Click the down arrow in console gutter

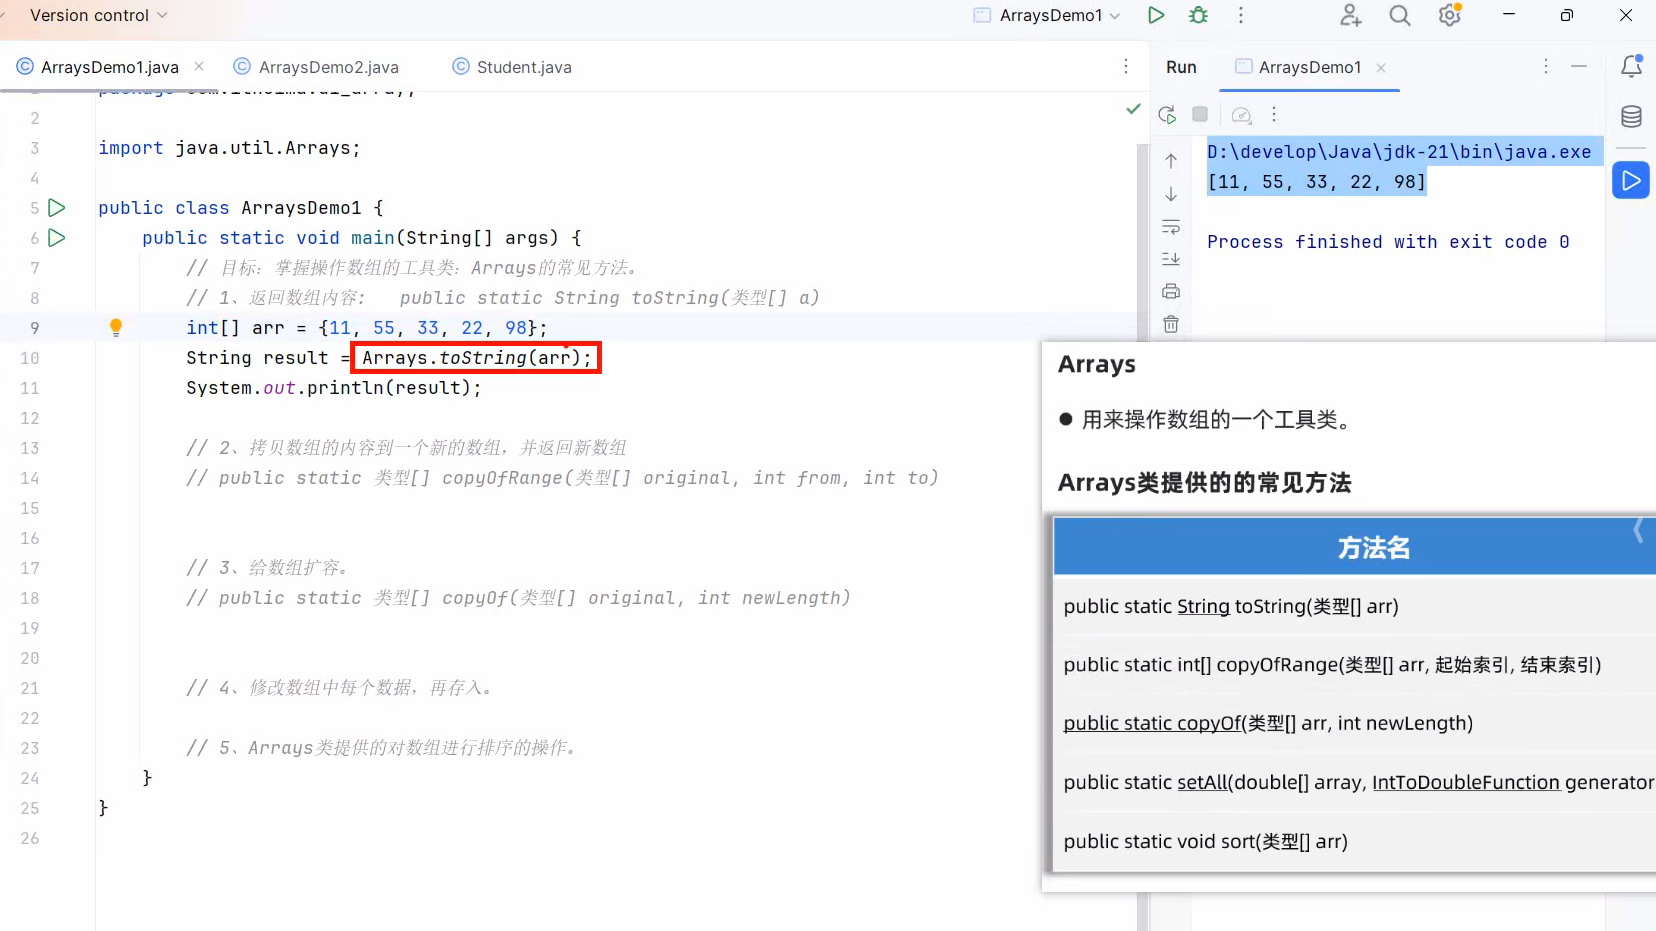[x=1171, y=193]
